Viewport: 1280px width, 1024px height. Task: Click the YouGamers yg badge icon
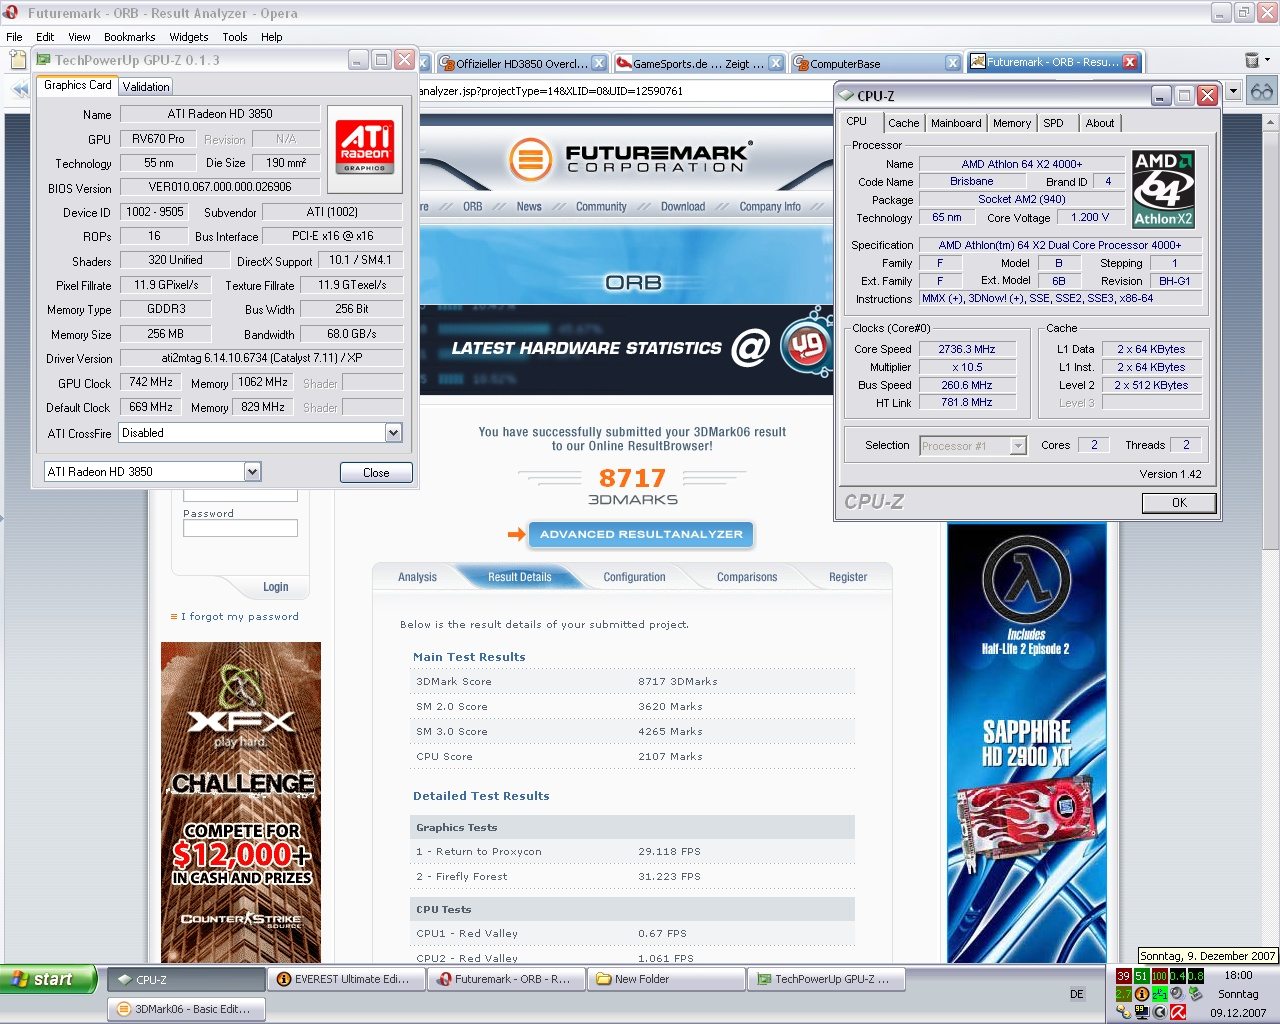pyautogui.click(x=806, y=346)
